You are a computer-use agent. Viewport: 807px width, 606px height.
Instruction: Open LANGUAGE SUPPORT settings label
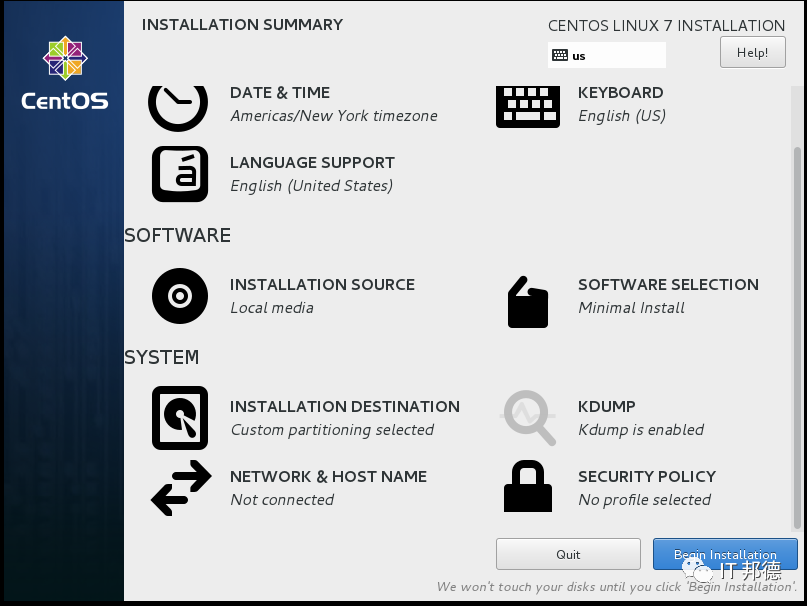(312, 163)
